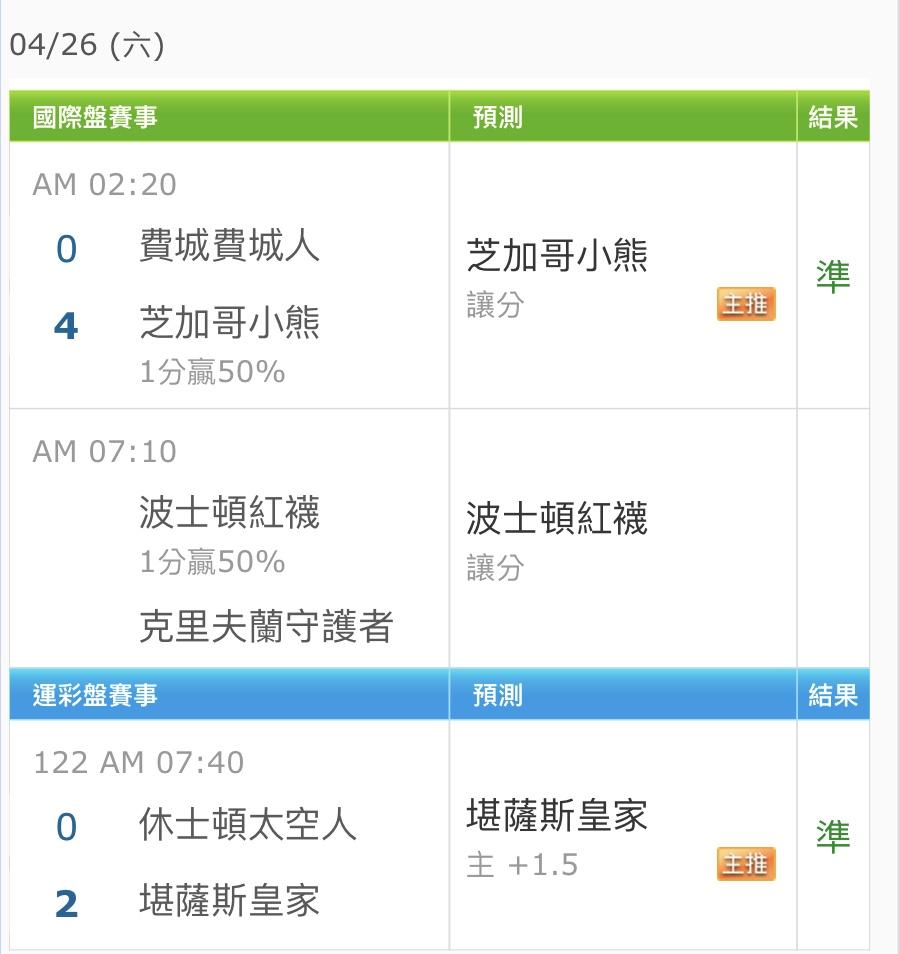Click the 122 AM 07:40 game time

coord(139,762)
